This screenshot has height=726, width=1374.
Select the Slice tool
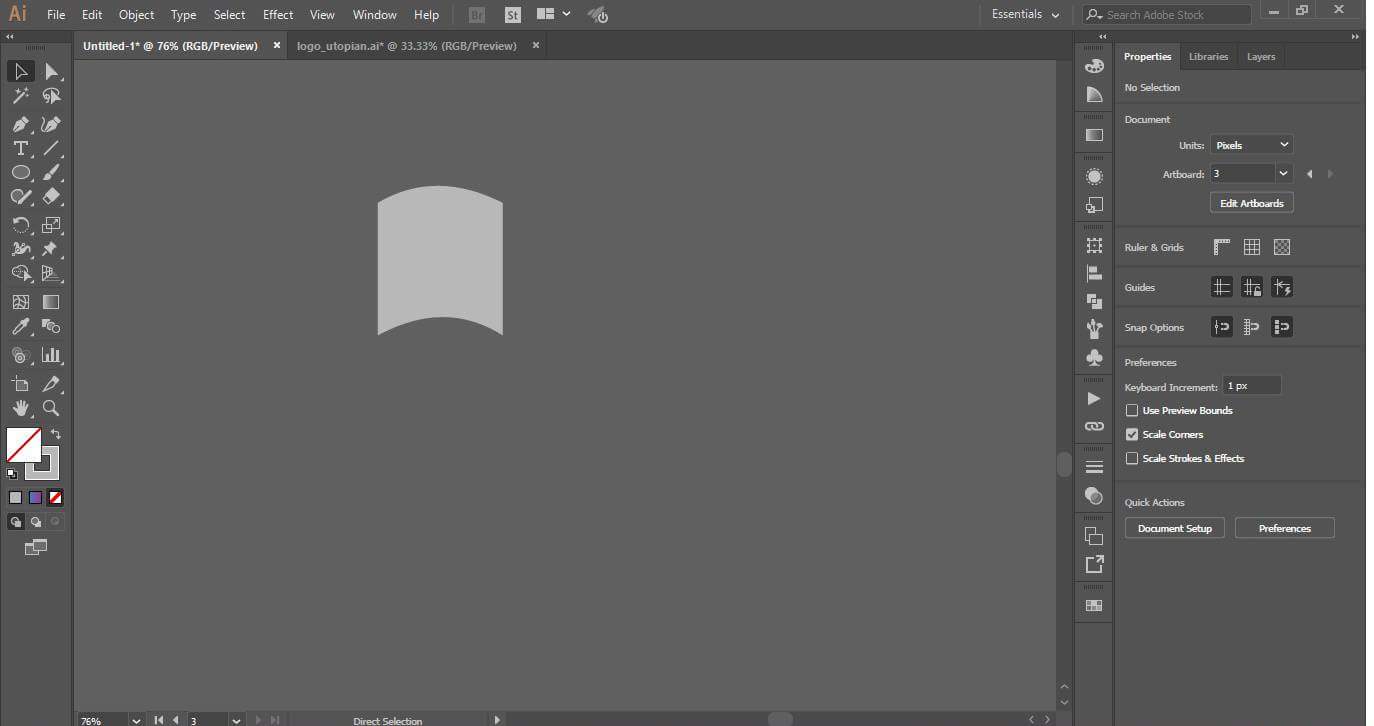pos(51,384)
